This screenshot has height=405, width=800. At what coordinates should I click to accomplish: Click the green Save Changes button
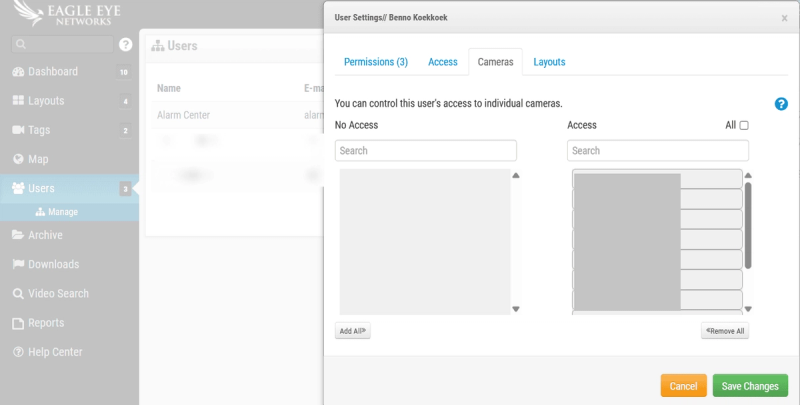[x=750, y=386]
